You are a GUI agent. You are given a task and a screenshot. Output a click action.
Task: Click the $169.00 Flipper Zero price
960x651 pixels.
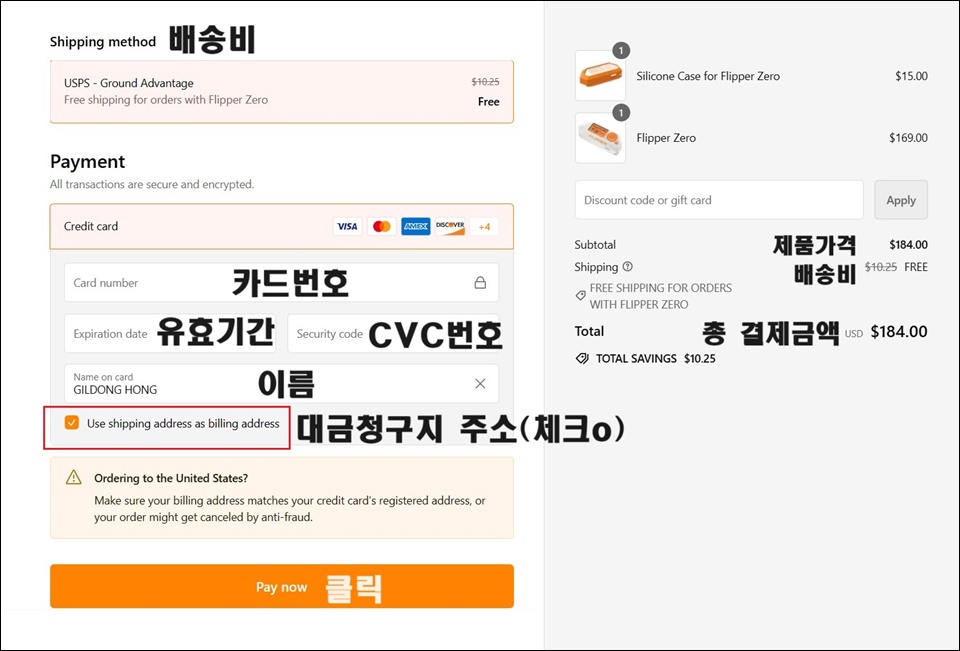[x=908, y=138]
